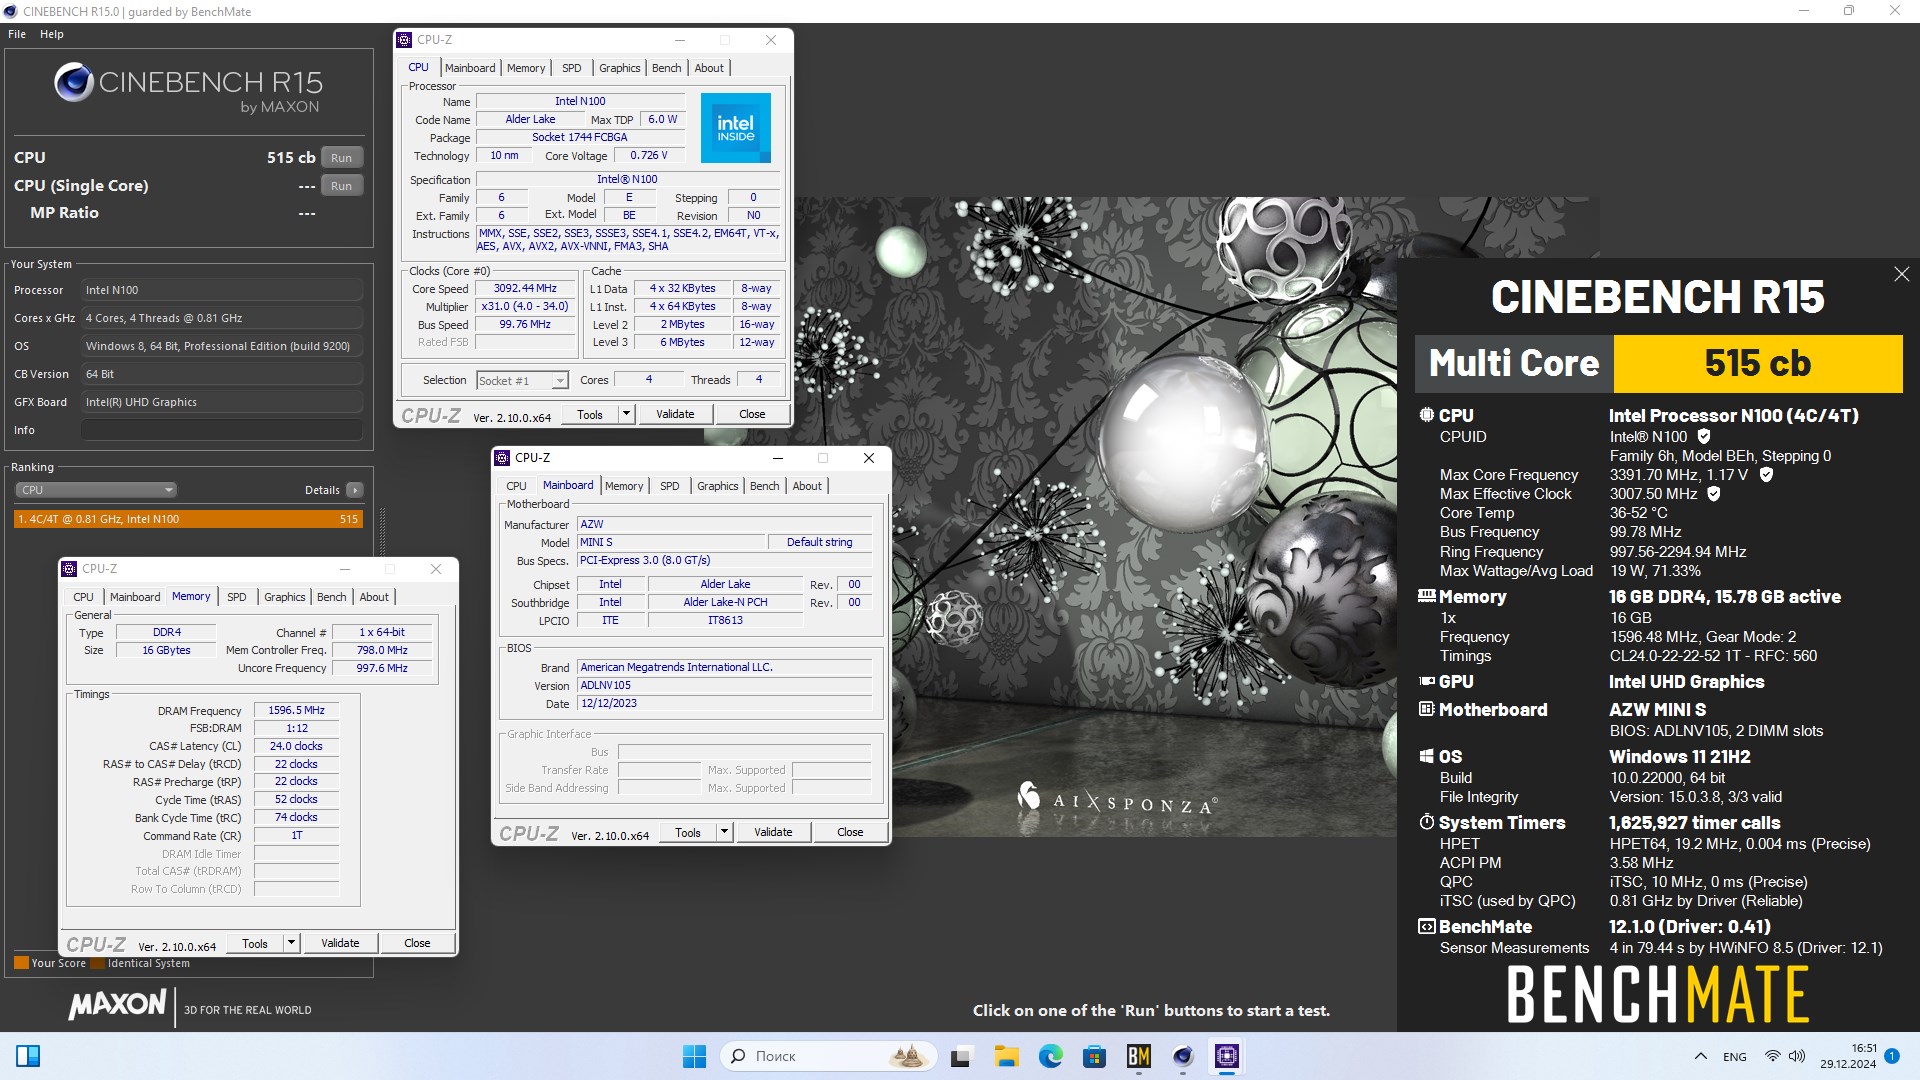Click Validate in CPU-Z CPU window
1920x1080 pixels.
click(675, 414)
